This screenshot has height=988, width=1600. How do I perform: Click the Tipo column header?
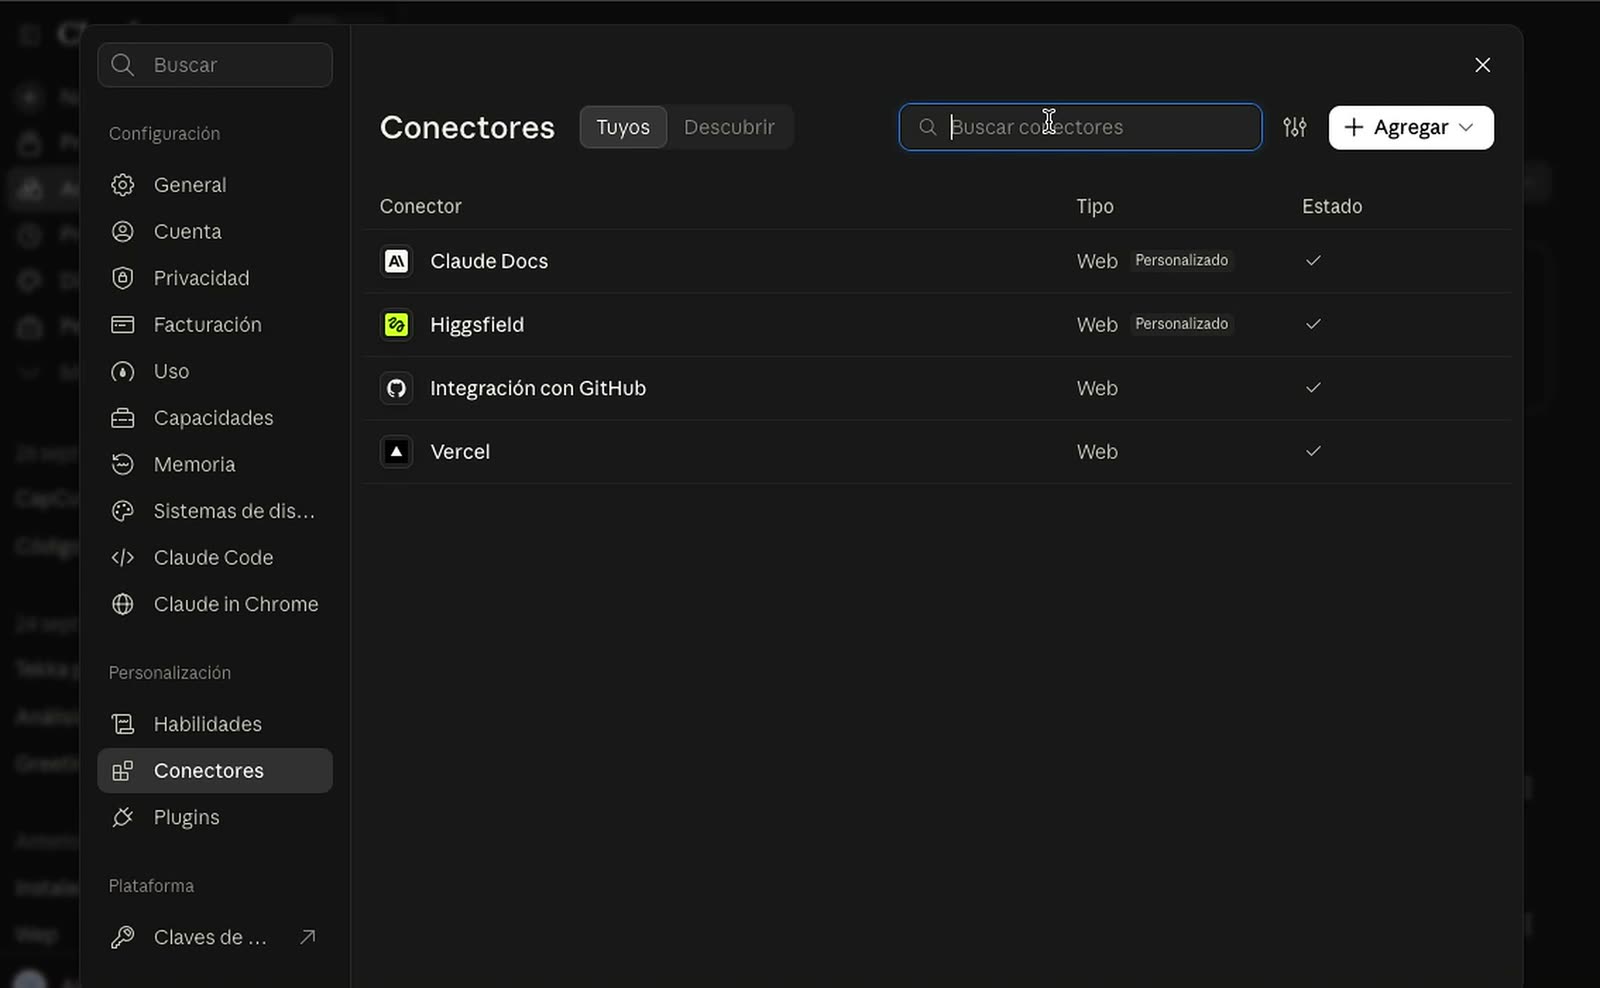click(1095, 206)
